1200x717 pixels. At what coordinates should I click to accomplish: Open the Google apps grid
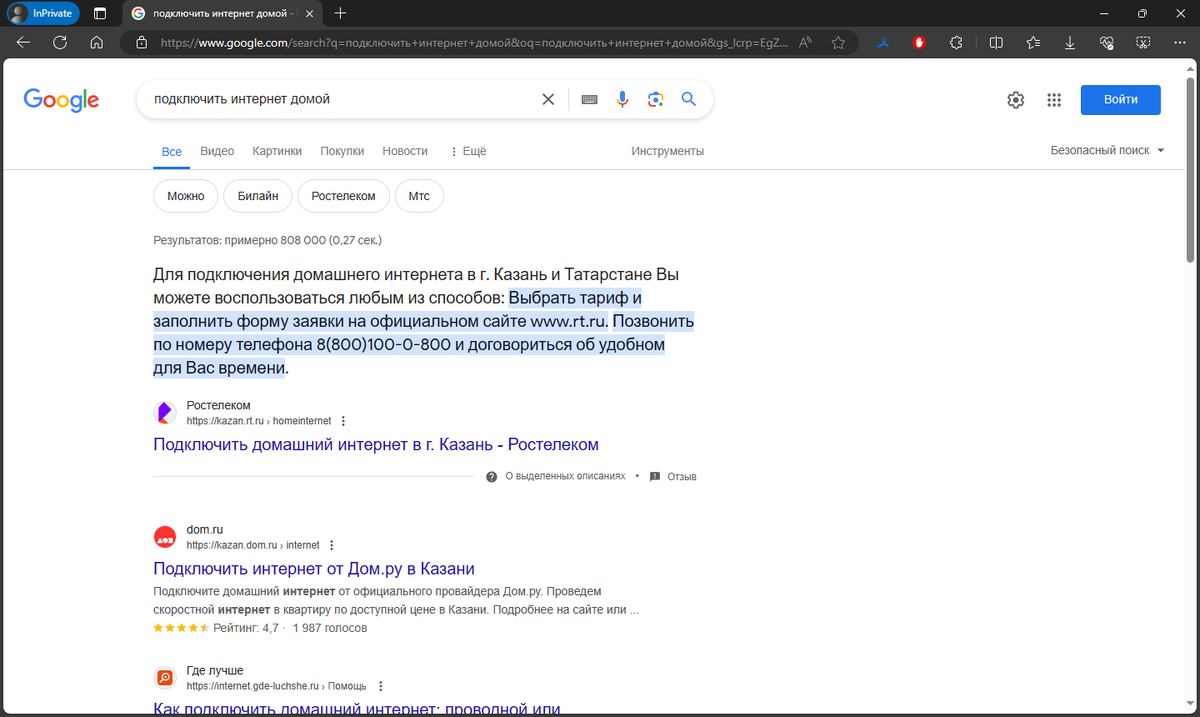1053,99
